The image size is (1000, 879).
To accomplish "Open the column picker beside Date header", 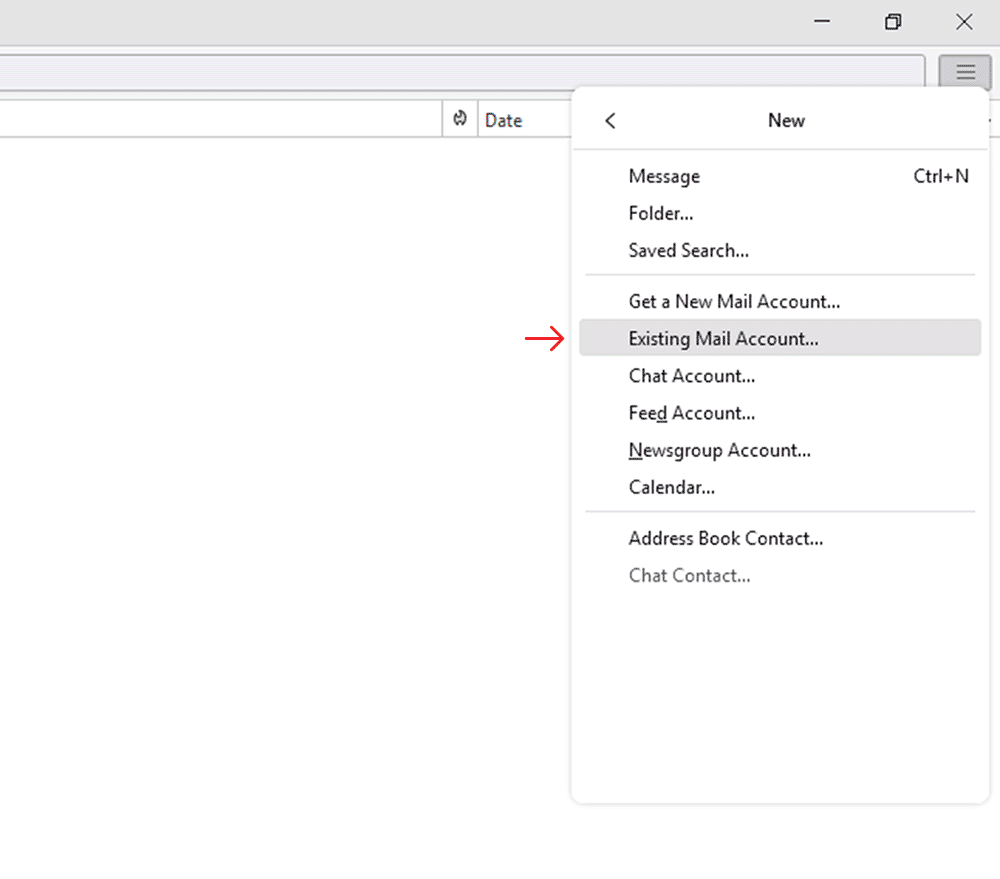I will (988, 118).
